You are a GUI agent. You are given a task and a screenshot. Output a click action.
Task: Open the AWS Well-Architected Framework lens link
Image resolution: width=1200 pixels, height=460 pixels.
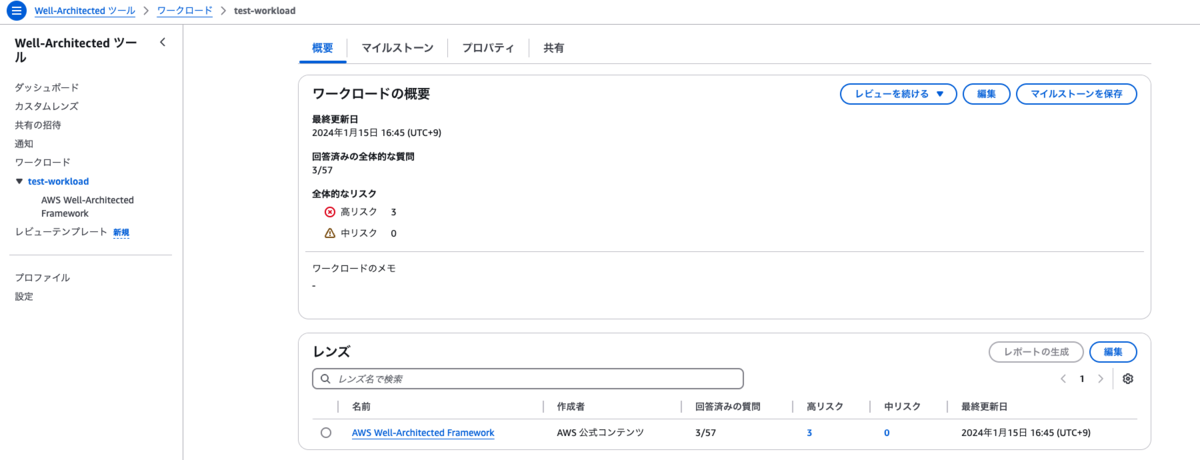423,433
